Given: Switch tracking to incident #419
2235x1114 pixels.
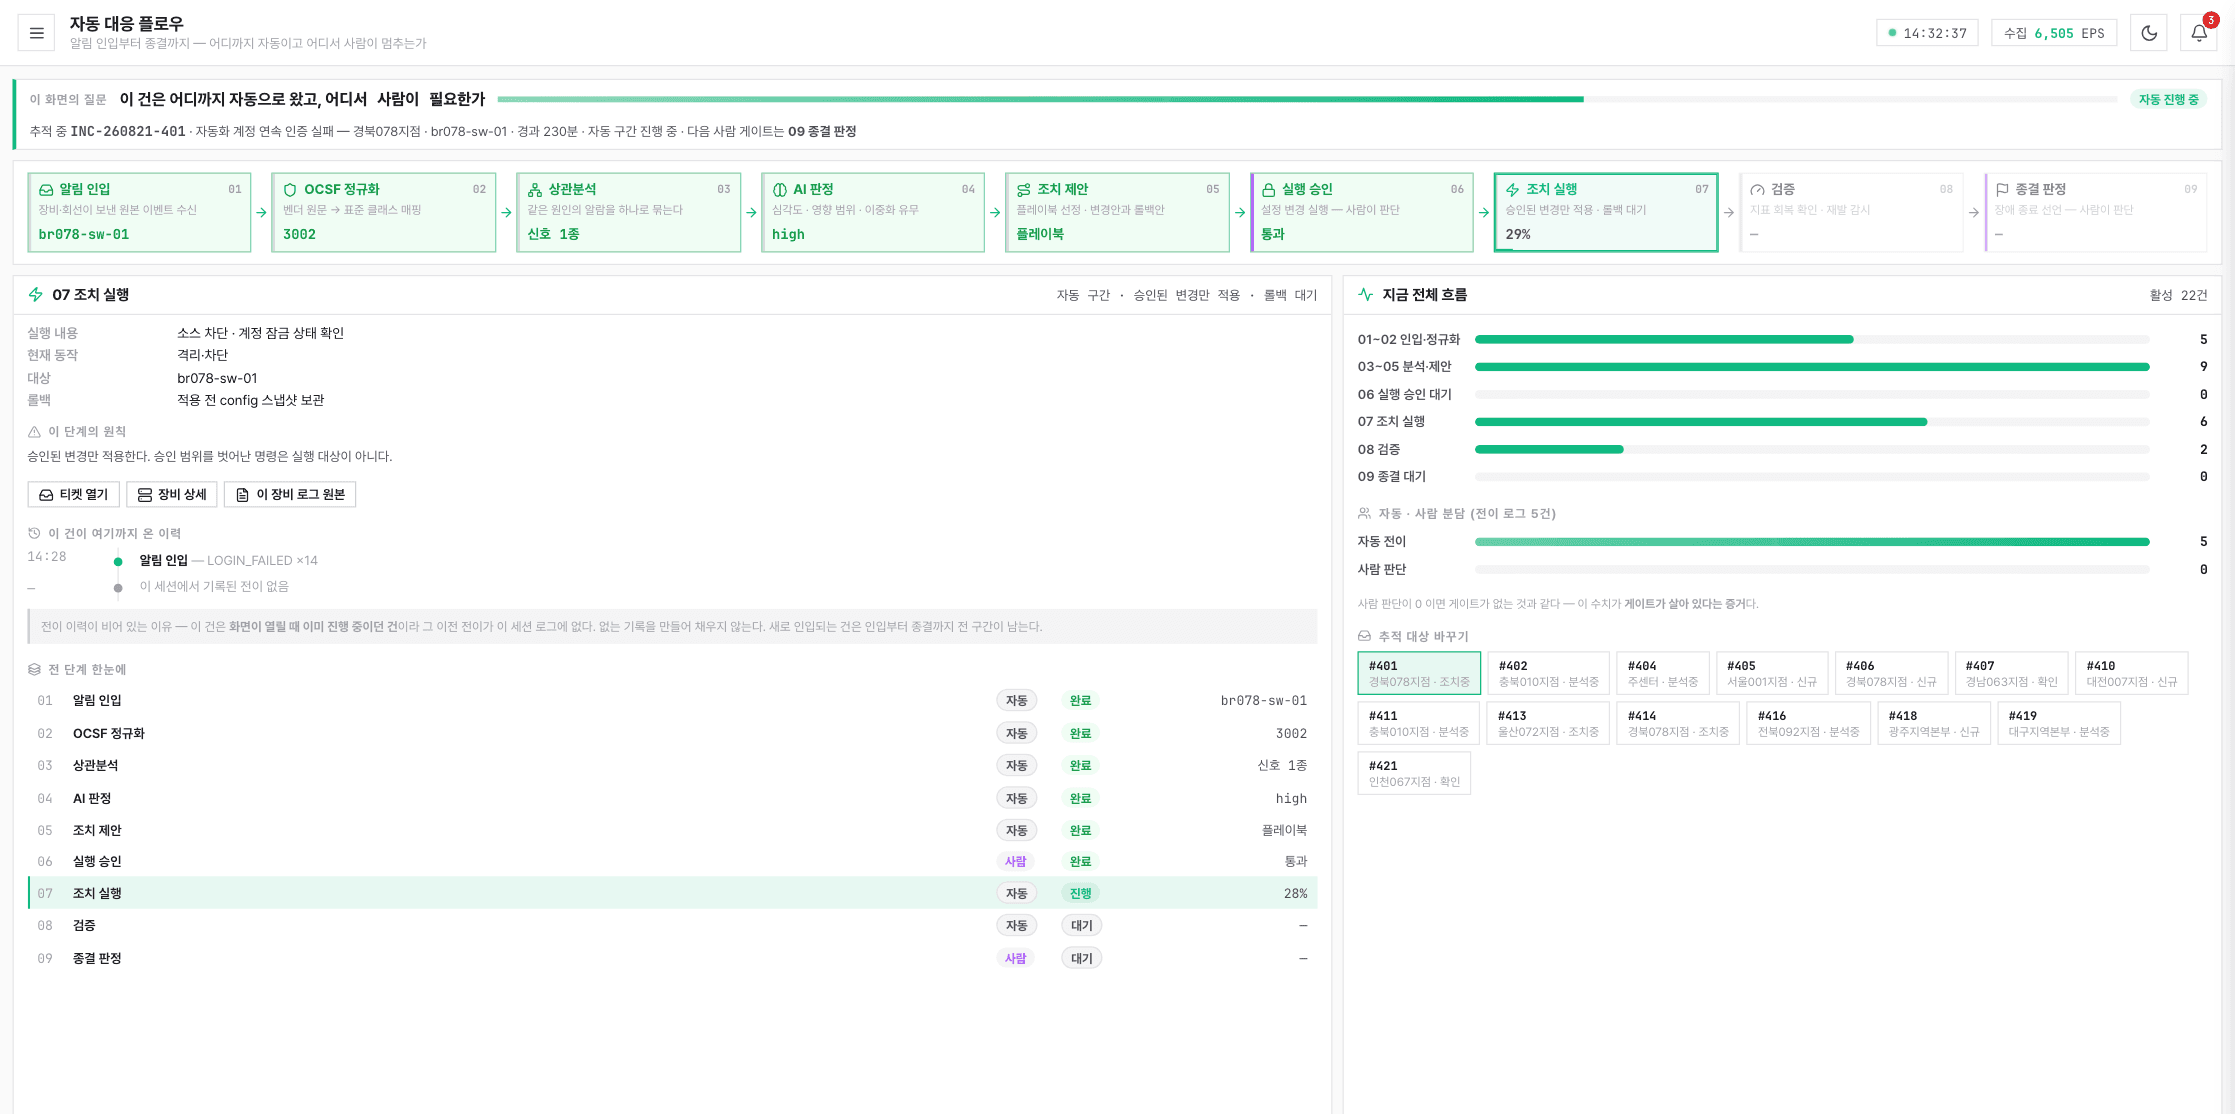Looking at the screenshot, I should pyautogui.click(x=2059, y=723).
